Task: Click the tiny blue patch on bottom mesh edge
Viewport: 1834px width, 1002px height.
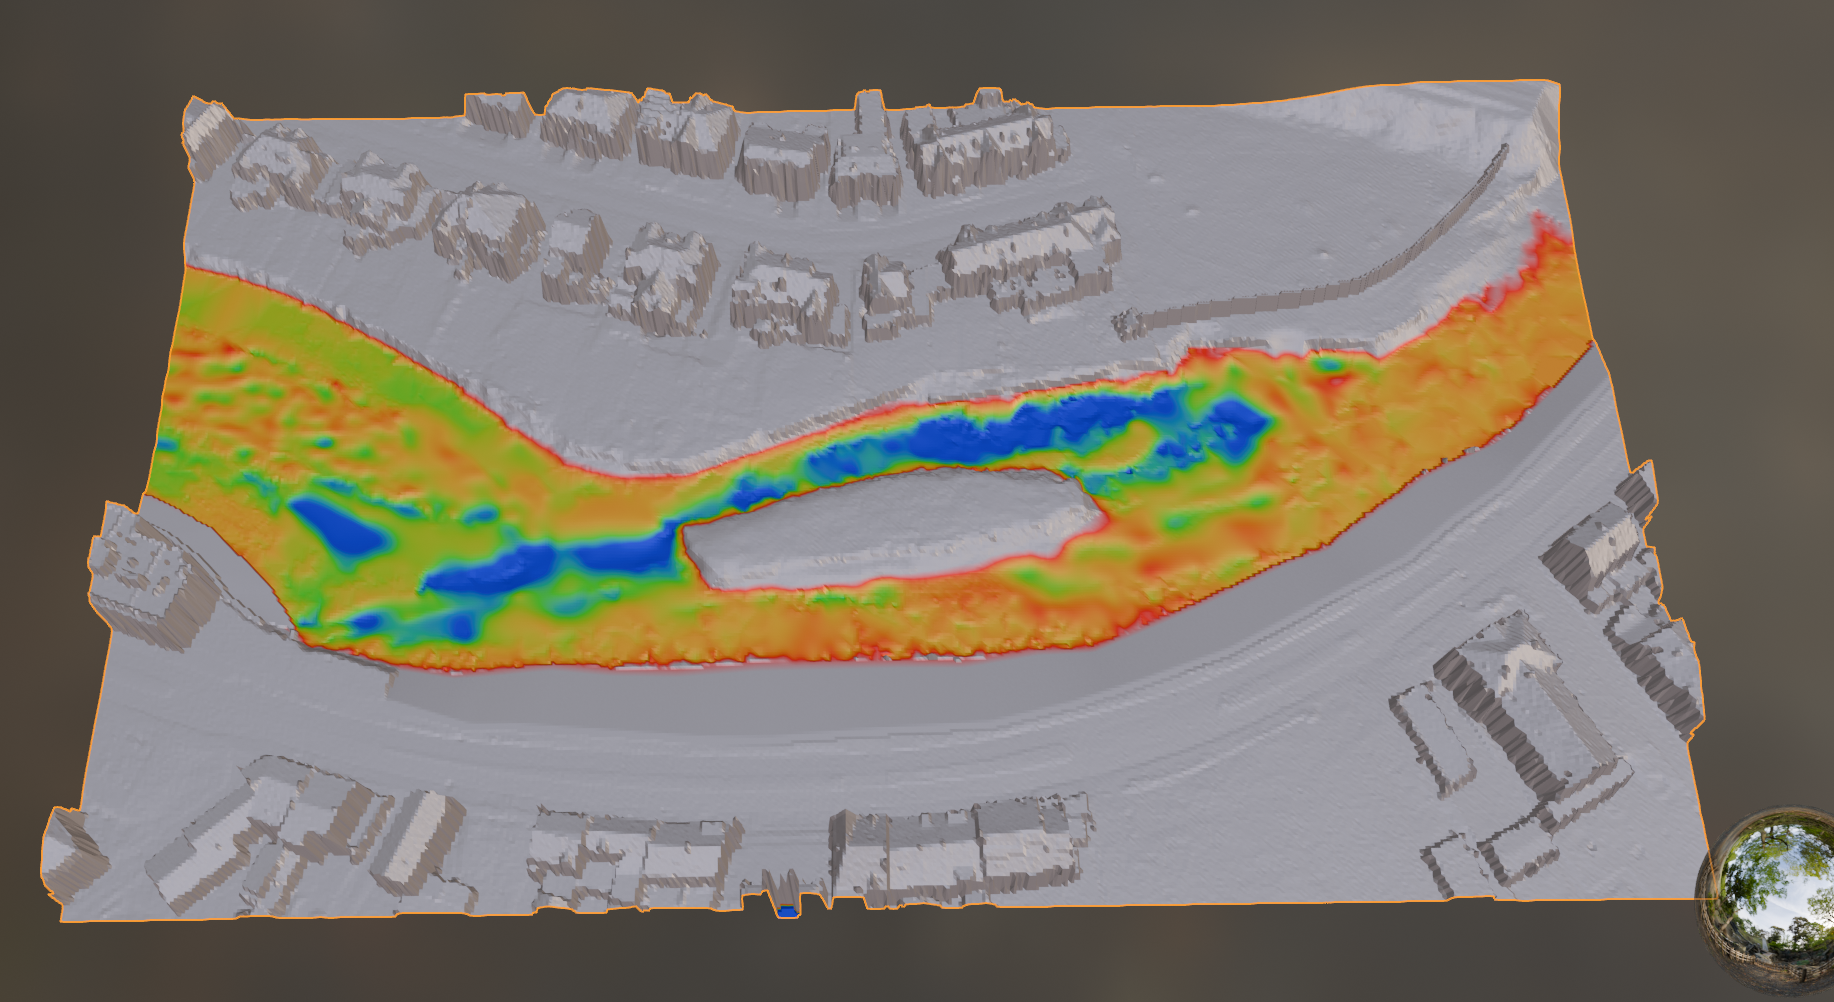Action: 788,911
